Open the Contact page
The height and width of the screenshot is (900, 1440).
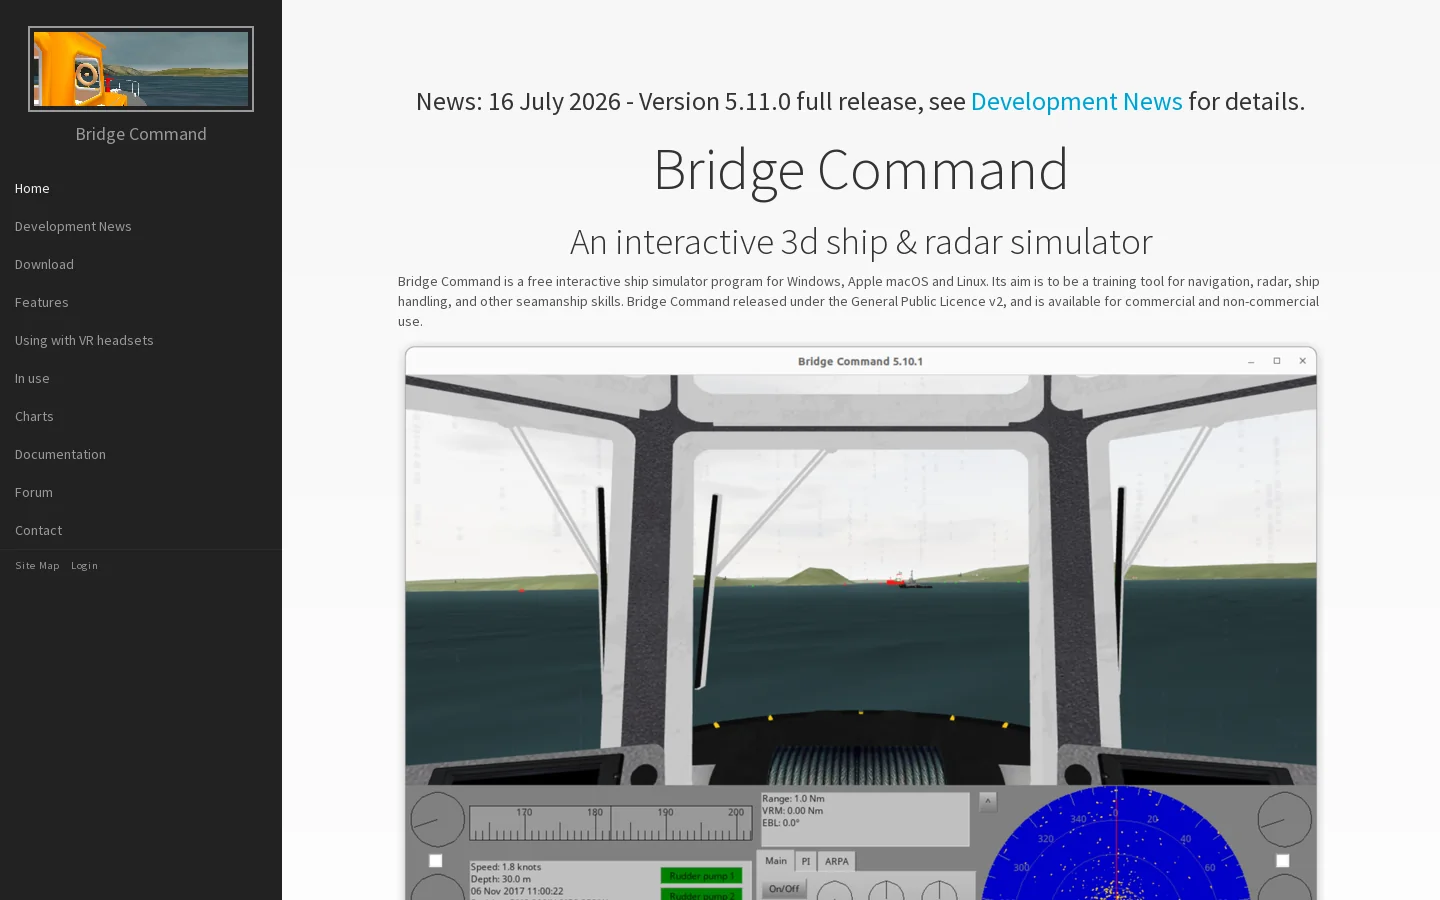point(38,530)
